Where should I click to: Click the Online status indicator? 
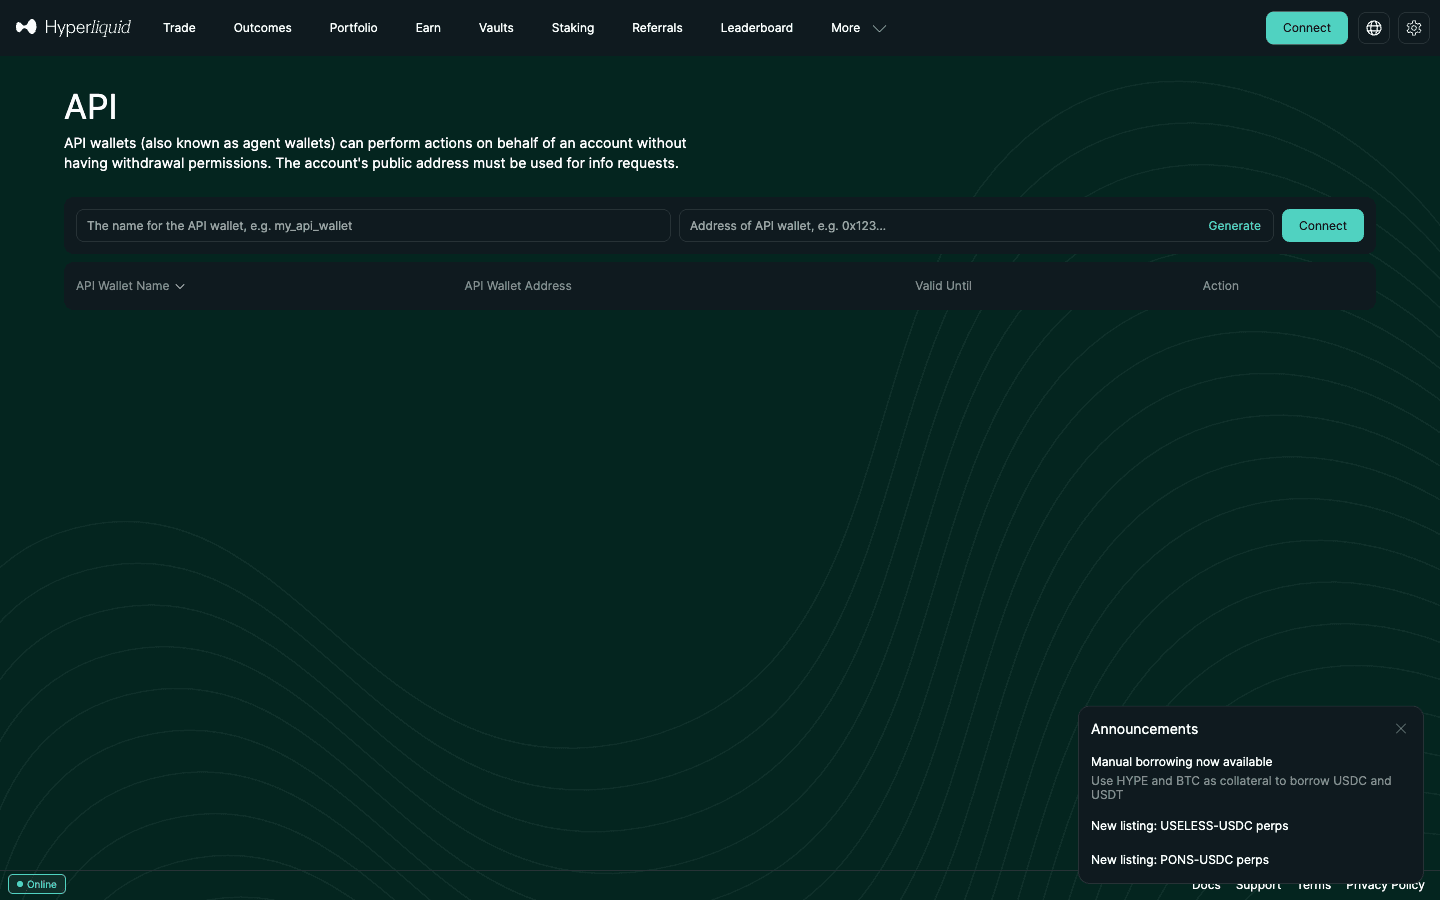37,884
